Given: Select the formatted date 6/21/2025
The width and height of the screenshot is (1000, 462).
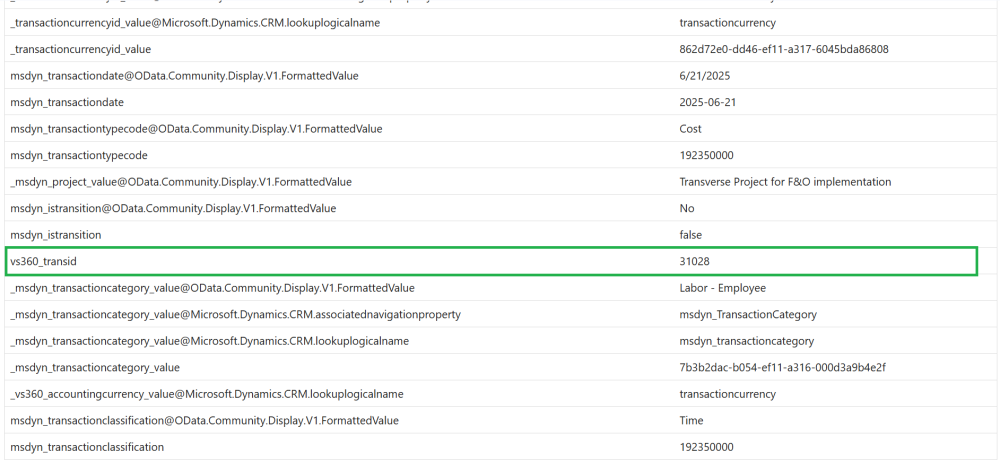Looking at the screenshot, I should (x=703, y=76).
